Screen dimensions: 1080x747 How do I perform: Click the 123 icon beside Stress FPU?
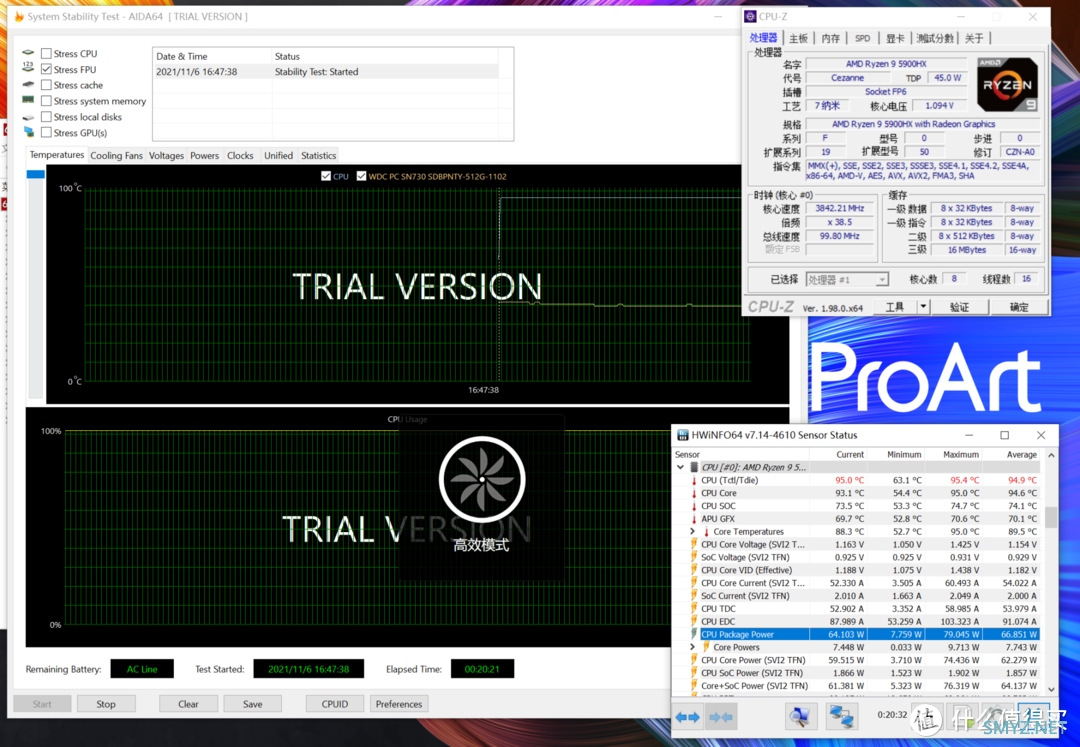click(x=28, y=68)
